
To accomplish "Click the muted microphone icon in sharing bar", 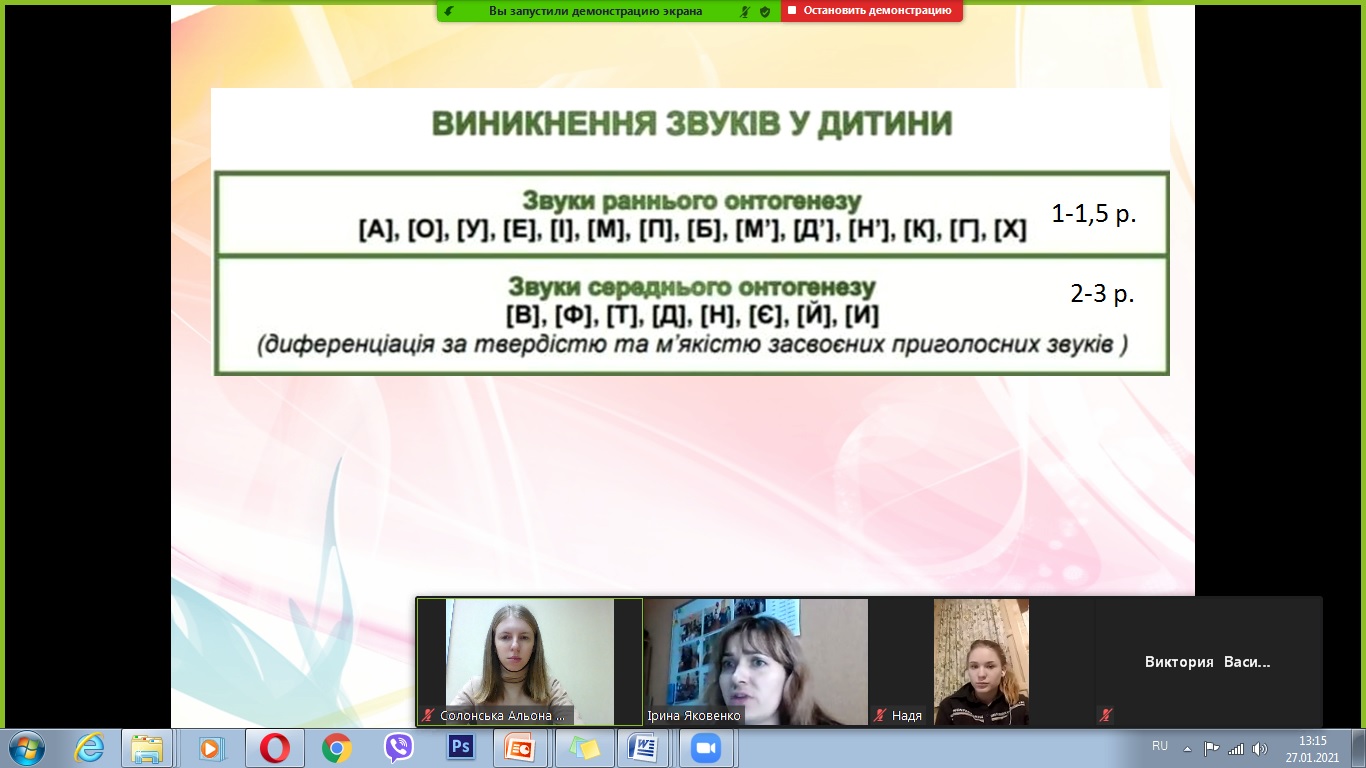I will [744, 12].
